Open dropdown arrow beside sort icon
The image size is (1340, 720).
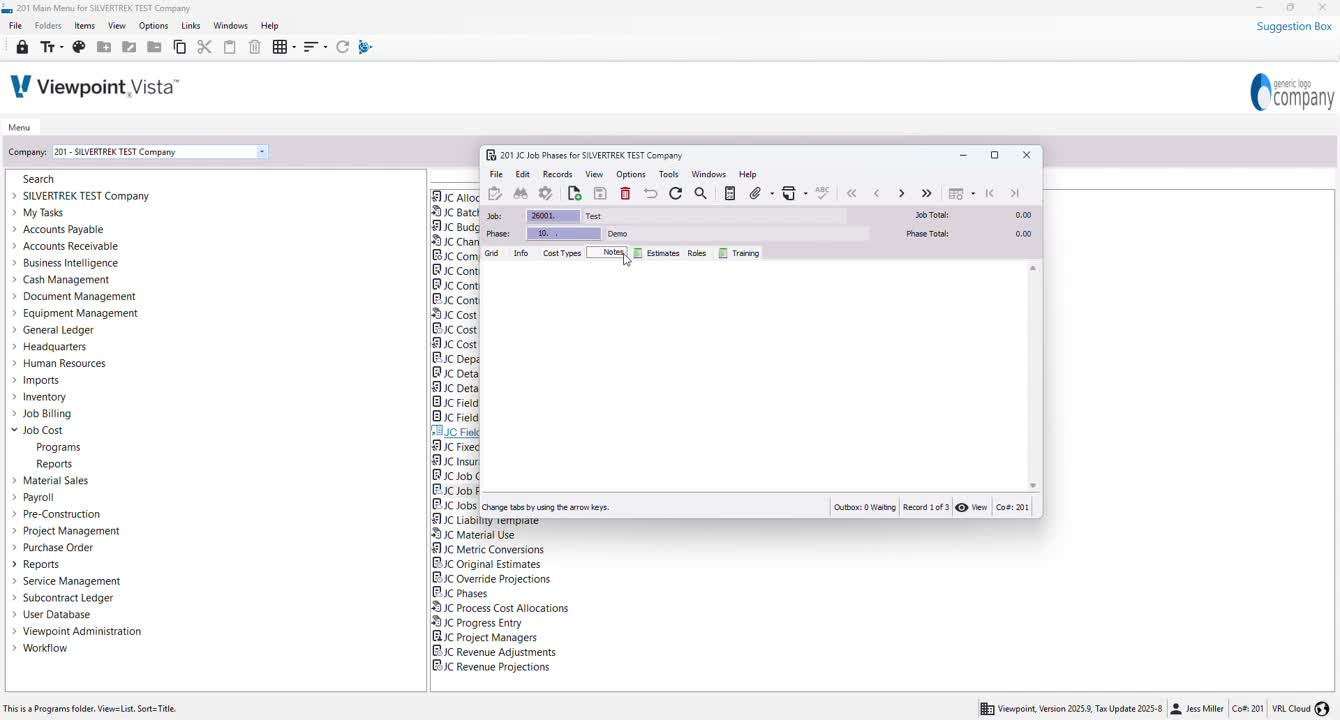(x=325, y=47)
